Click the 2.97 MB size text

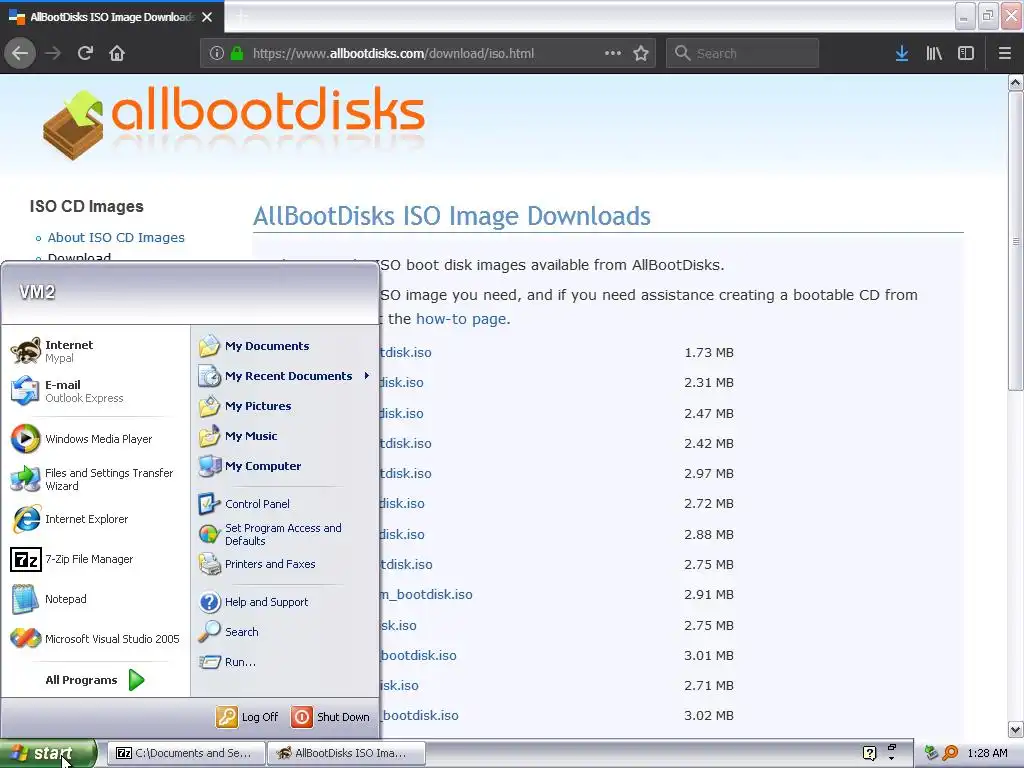click(709, 473)
